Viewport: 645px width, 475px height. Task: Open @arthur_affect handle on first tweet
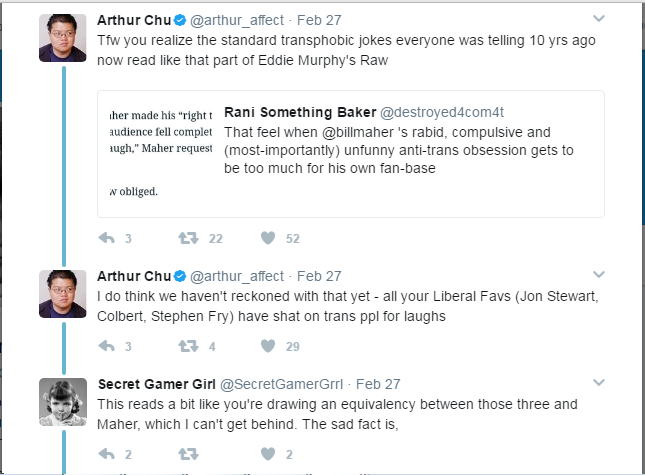tap(237, 20)
